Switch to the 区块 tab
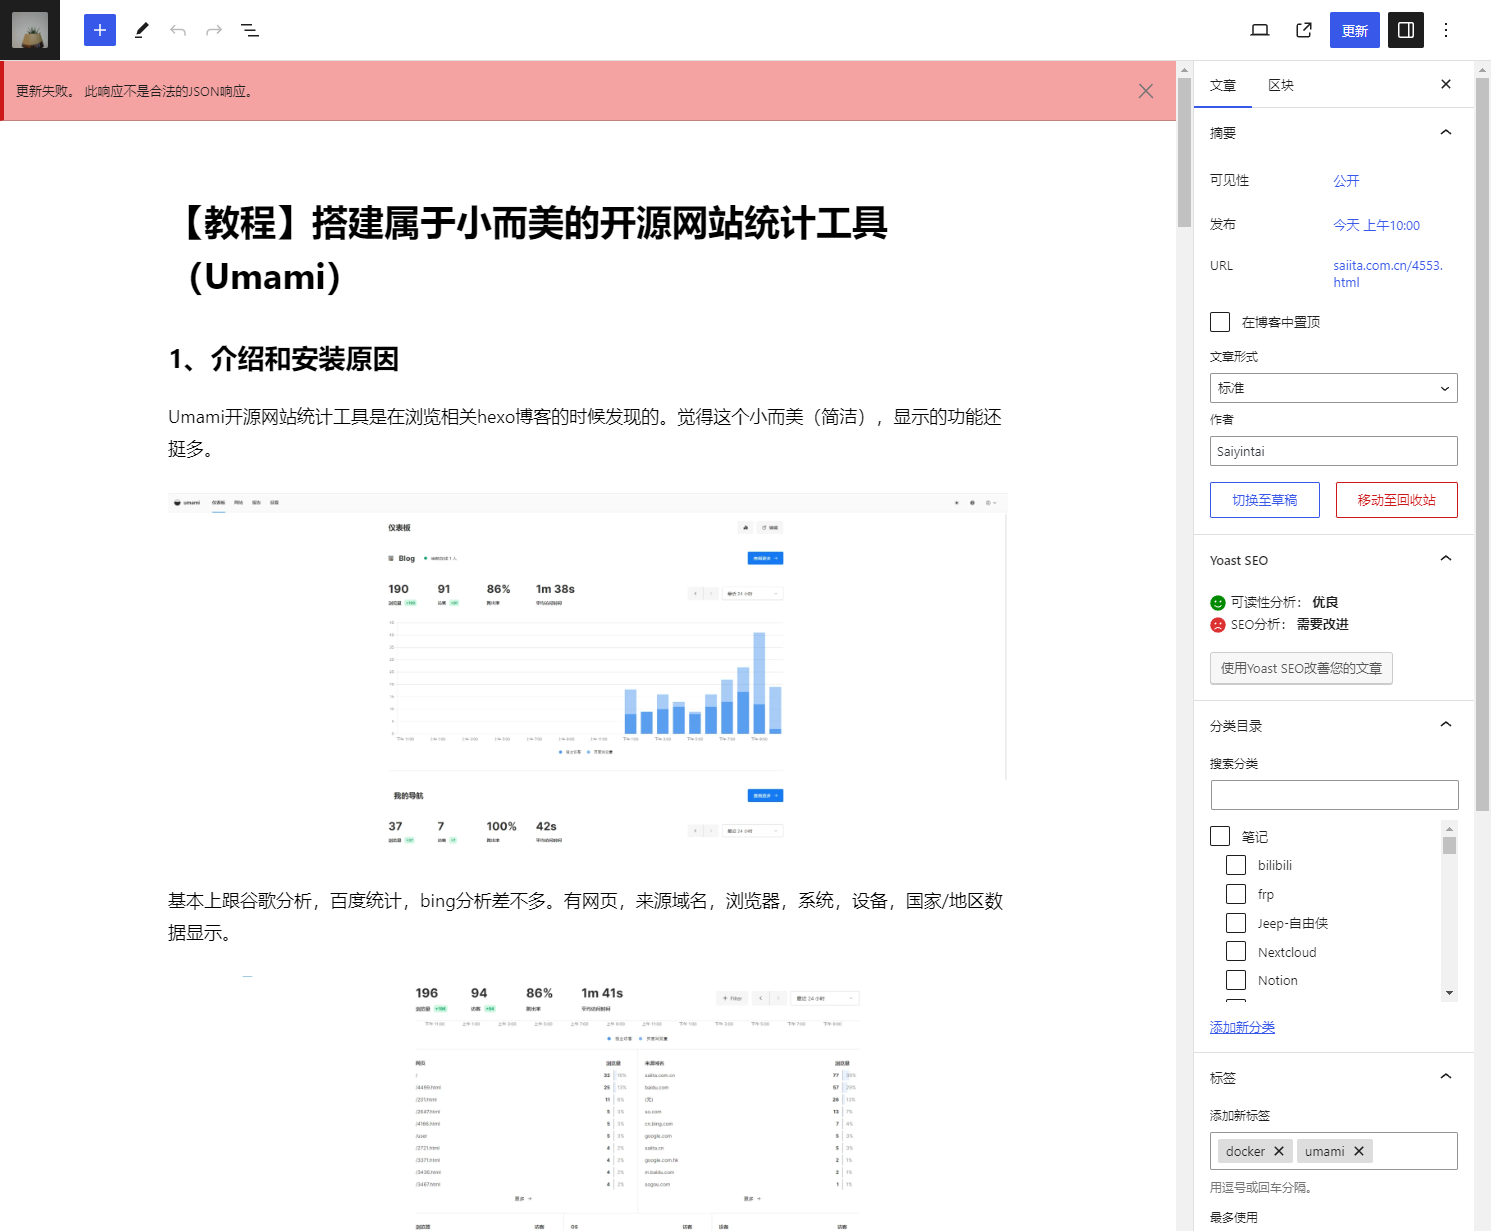 pos(1281,85)
